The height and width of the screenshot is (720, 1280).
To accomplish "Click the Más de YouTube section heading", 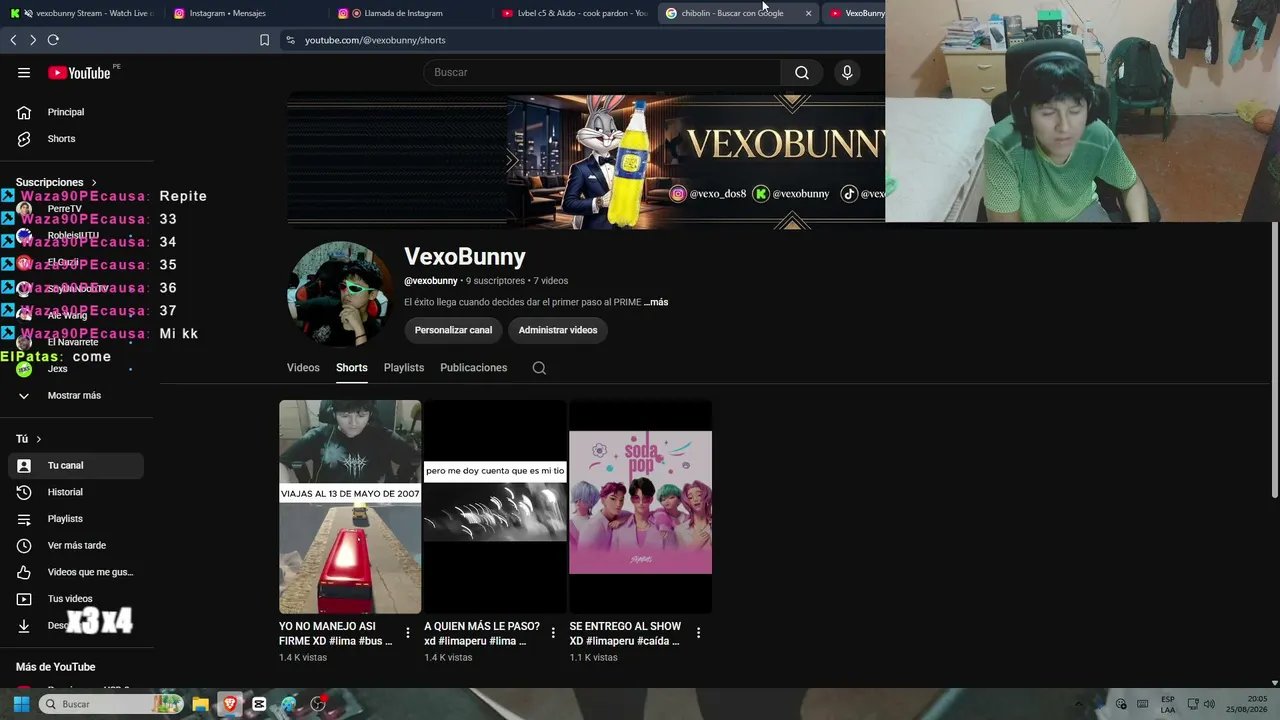I will click(55, 667).
